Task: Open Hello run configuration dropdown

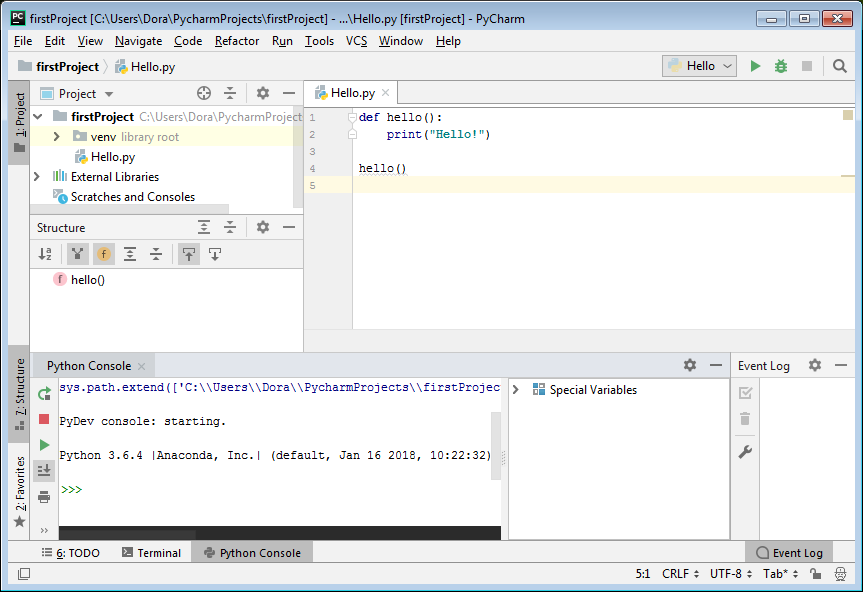Action: (699, 66)
